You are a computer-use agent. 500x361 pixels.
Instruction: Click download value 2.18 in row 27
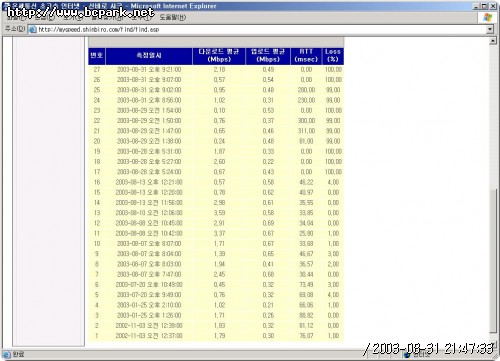click(219, 69)
